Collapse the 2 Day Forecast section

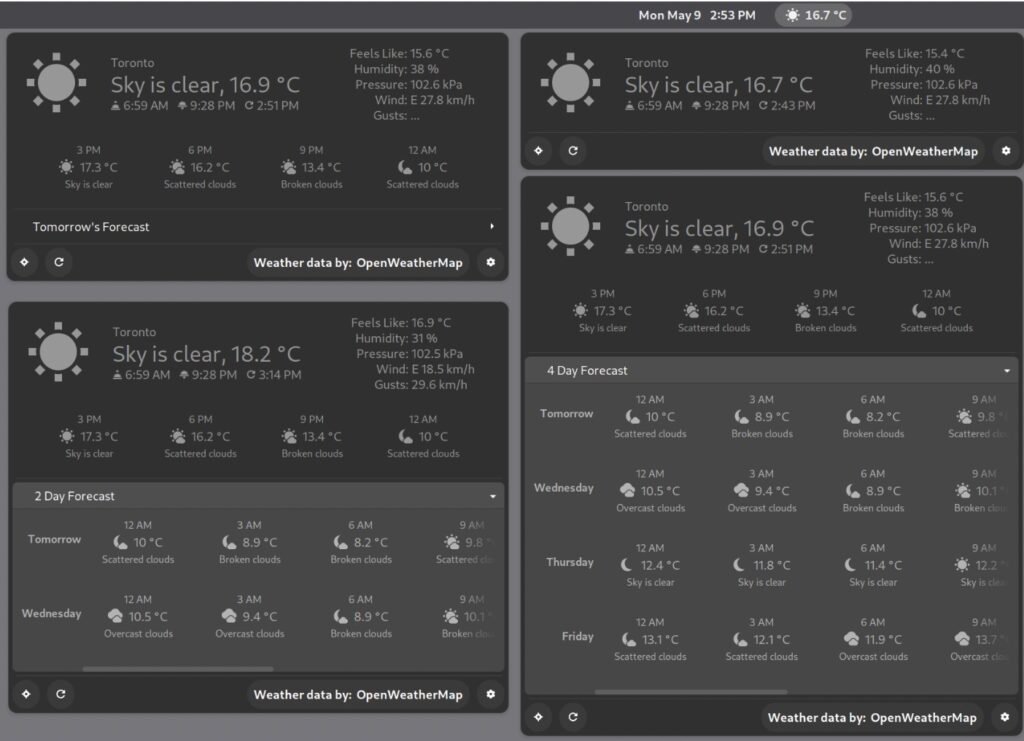pos(258,496)
